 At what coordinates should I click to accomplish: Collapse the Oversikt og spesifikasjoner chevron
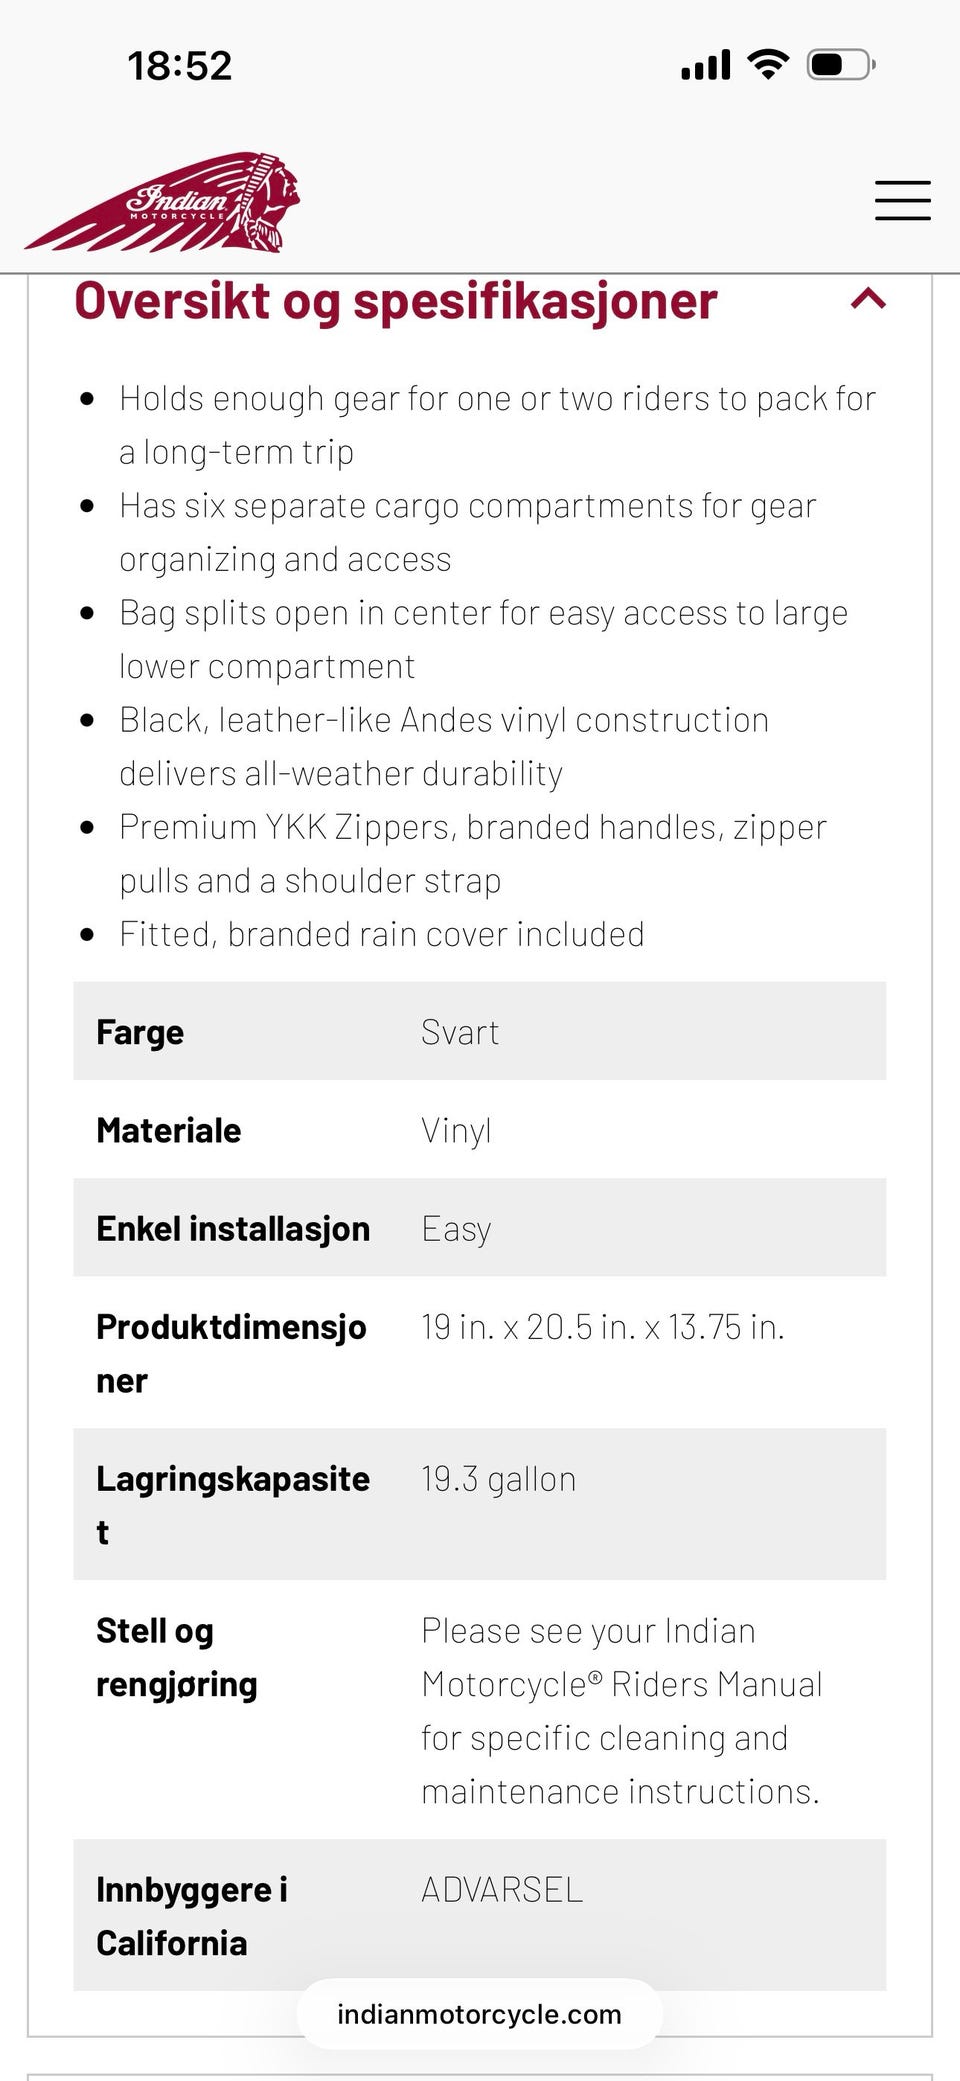[868, 298]
